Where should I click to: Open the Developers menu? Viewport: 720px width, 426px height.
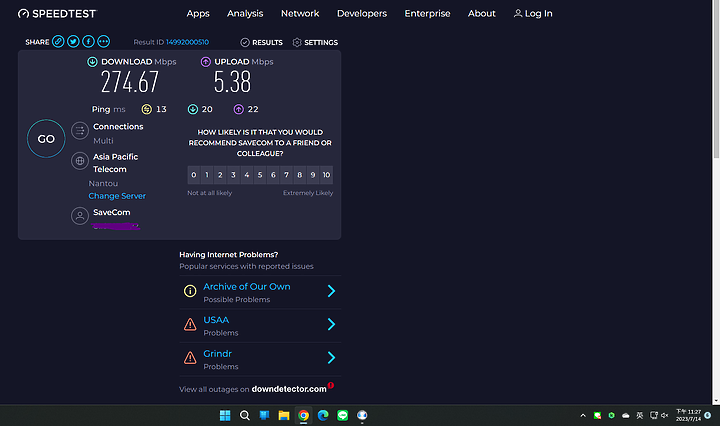(362, 14)
